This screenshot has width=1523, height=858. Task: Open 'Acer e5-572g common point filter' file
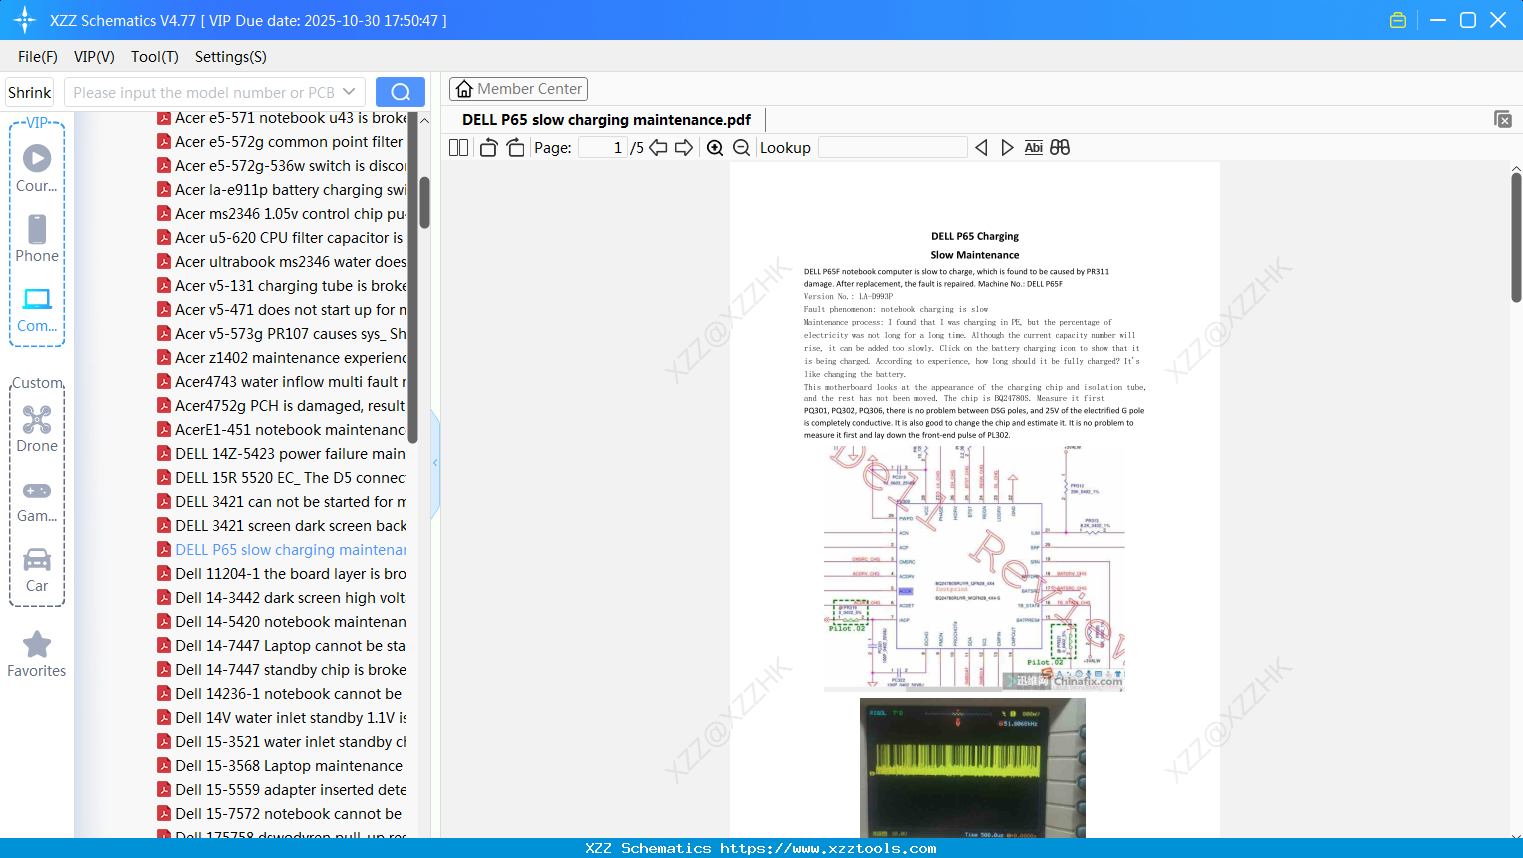pos(282,142)
